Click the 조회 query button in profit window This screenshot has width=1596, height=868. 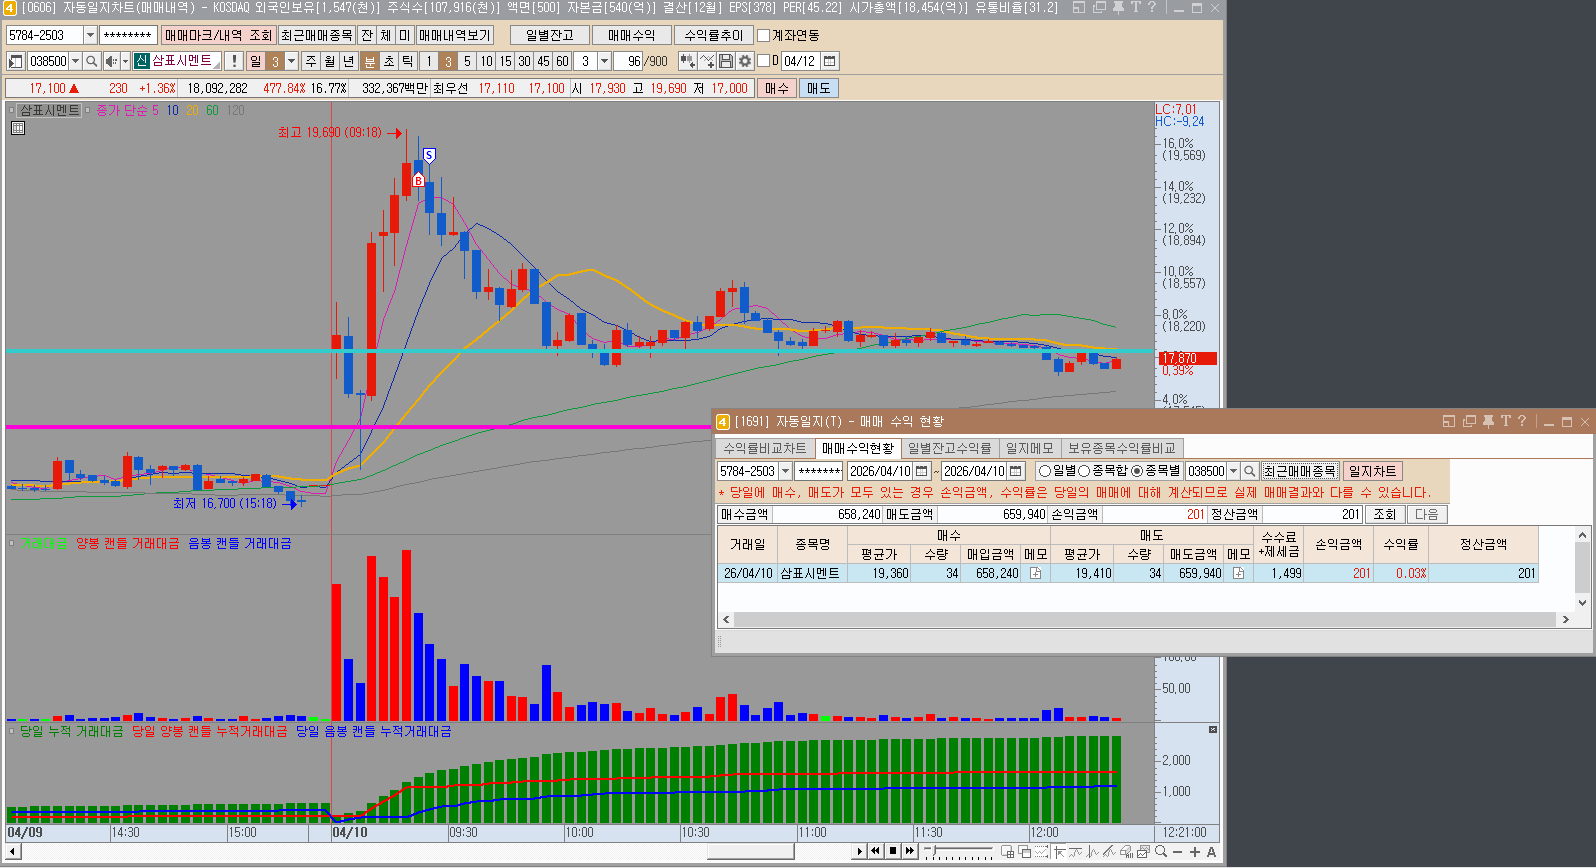click(x=1384, y=514)
